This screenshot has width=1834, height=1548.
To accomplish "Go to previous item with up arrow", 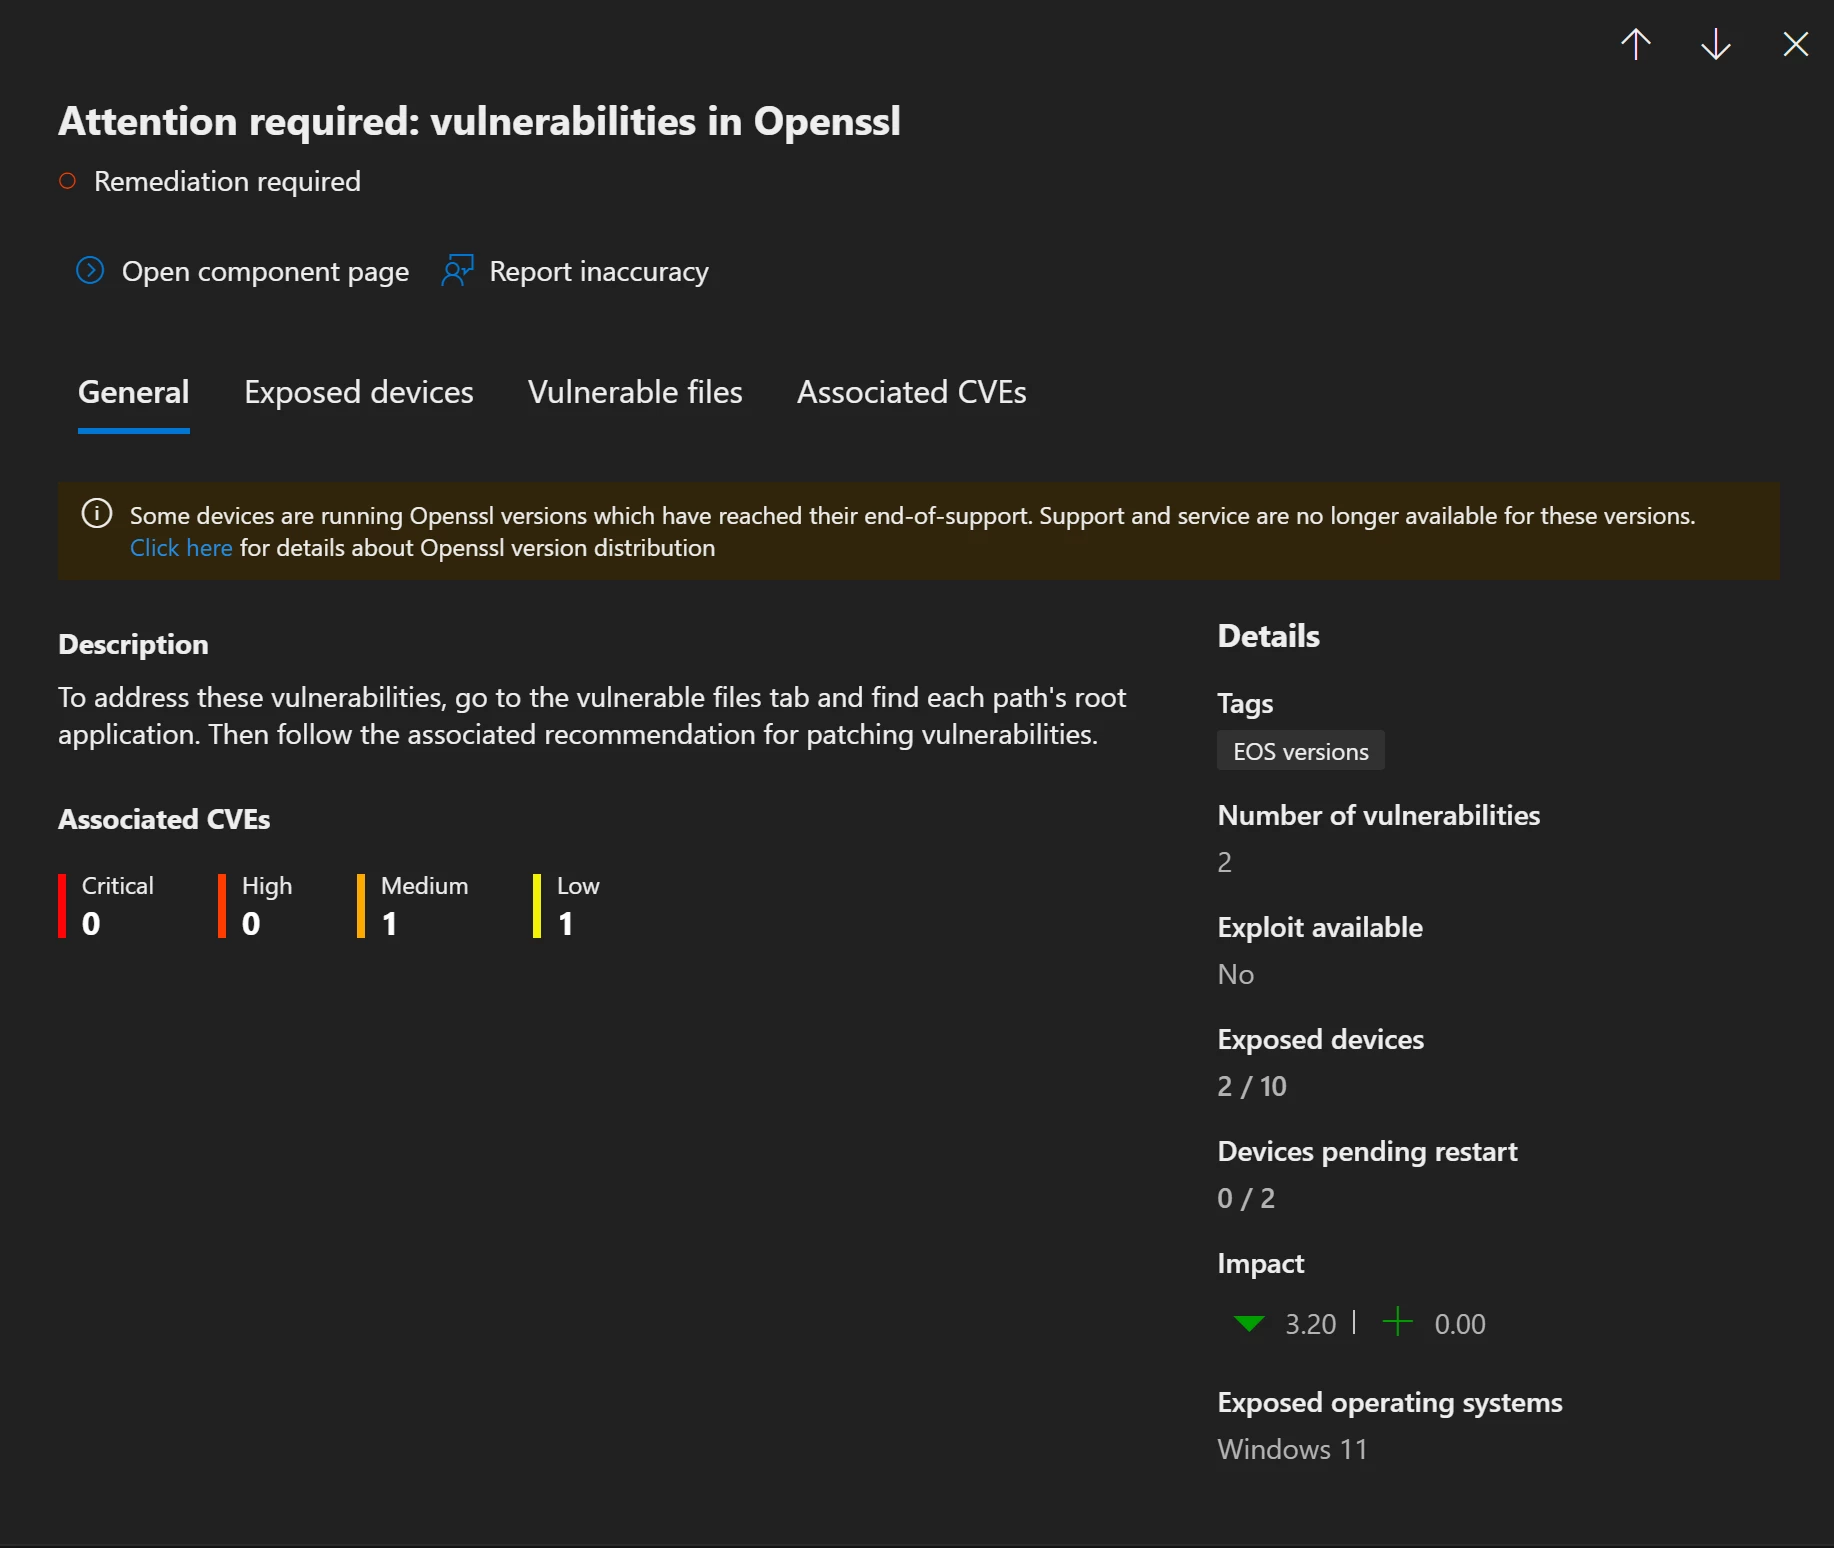I will pos(1636,44).
